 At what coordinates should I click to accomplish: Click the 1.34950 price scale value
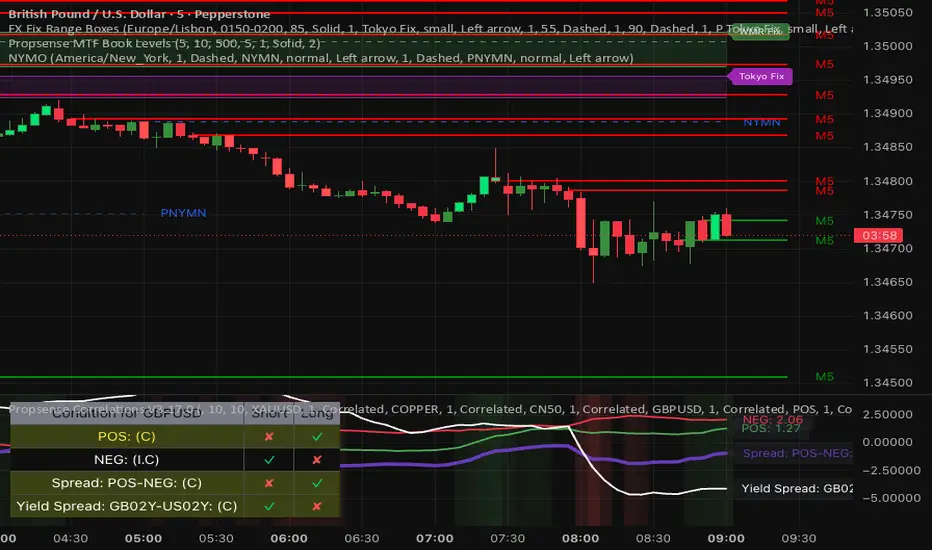click(x=887, y=80)
